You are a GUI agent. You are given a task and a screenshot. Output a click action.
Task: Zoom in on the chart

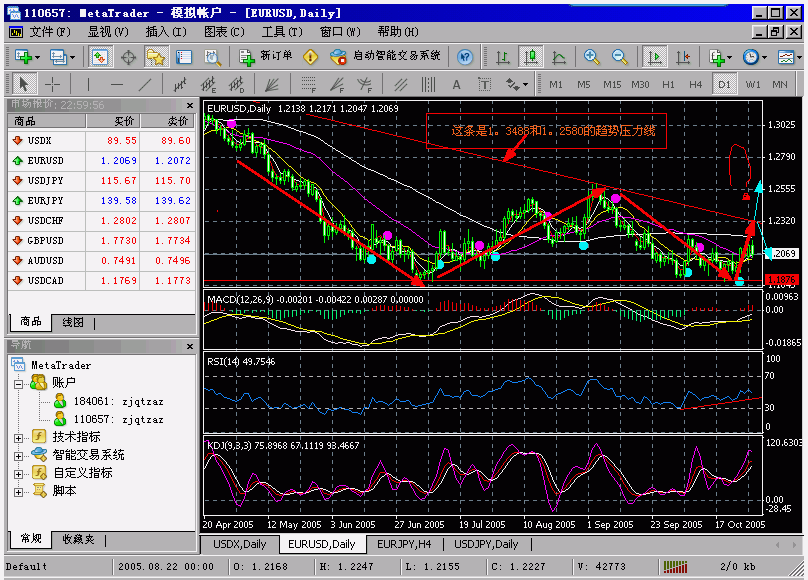click(592, 57)
